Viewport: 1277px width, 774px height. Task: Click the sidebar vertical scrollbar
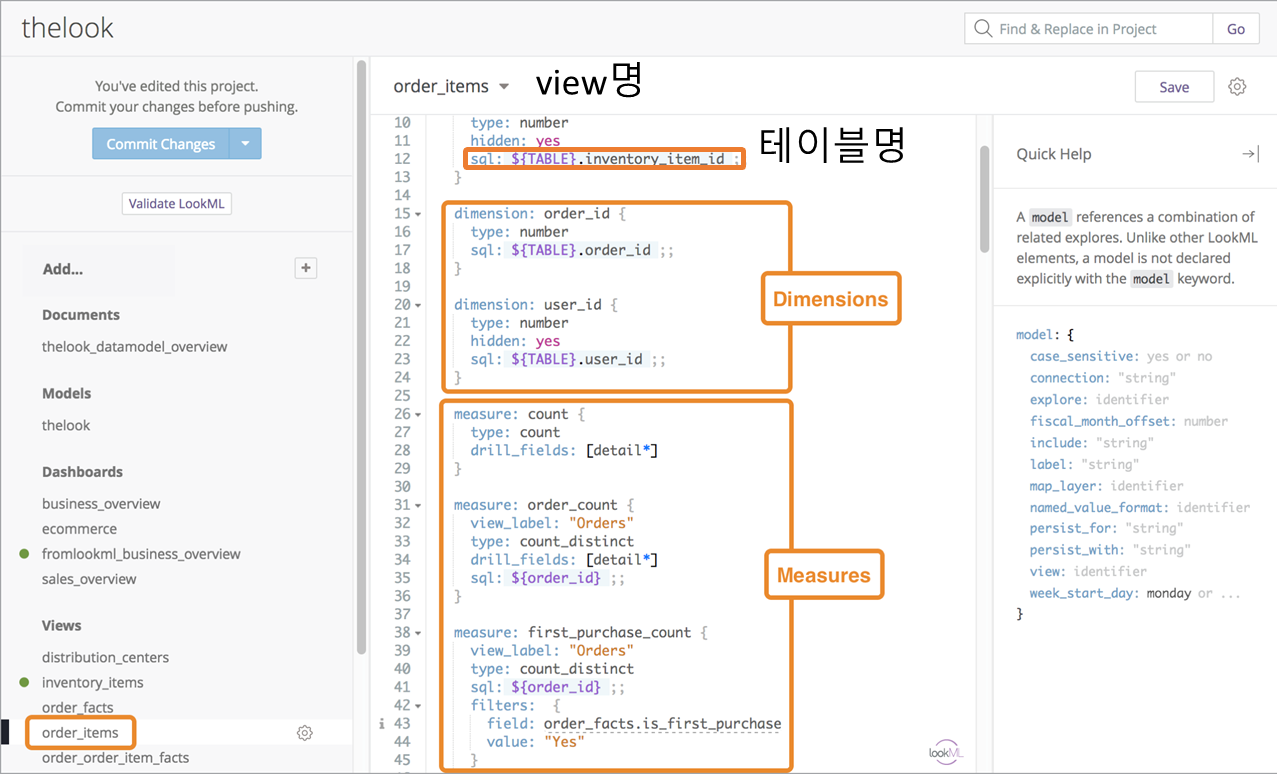click(360, 358)
